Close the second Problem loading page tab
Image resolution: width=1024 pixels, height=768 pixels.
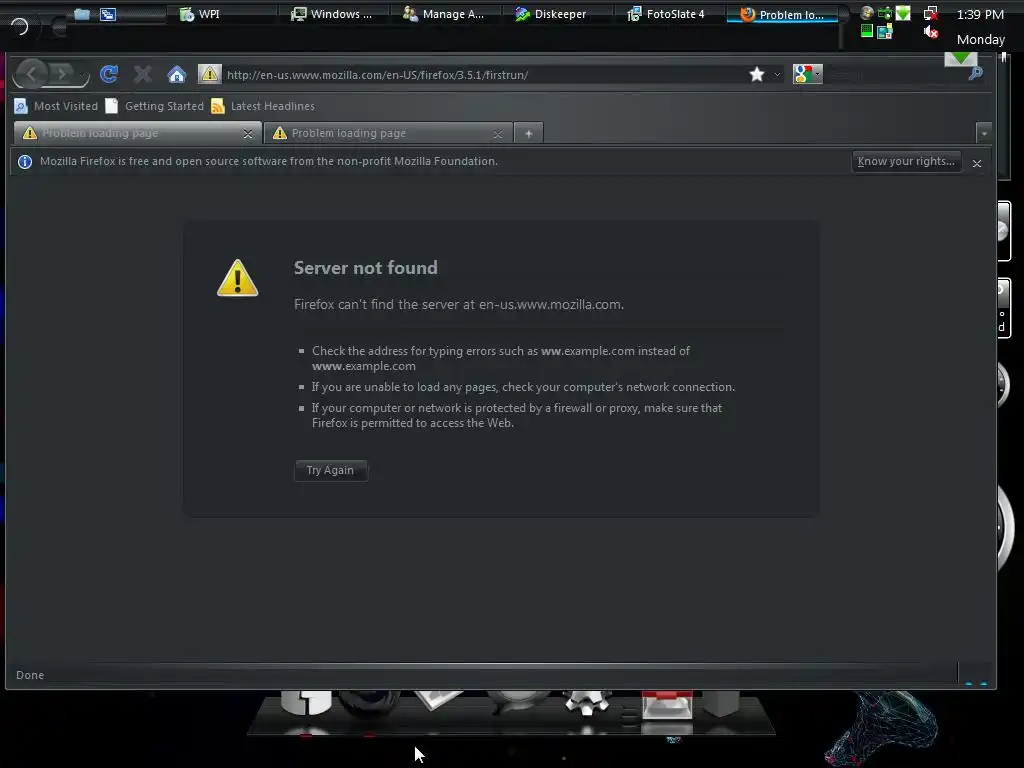click(x=498, y=134)
